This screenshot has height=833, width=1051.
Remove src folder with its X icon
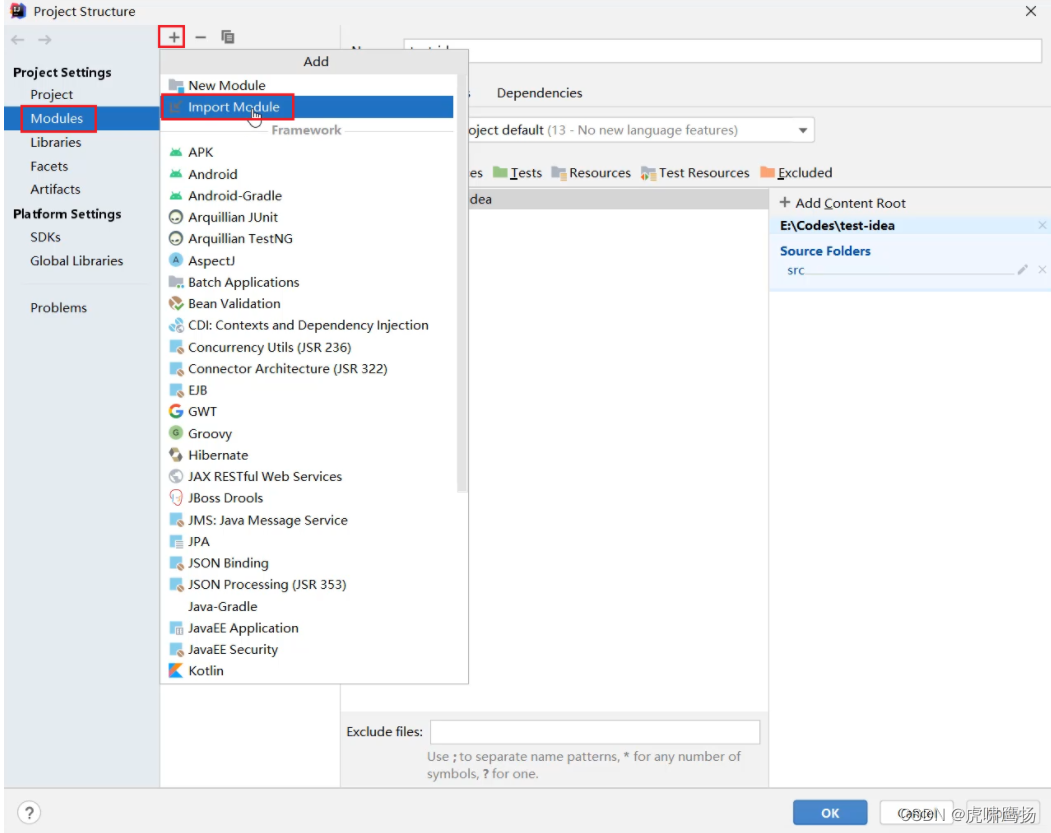click(x=1042, y=269)
